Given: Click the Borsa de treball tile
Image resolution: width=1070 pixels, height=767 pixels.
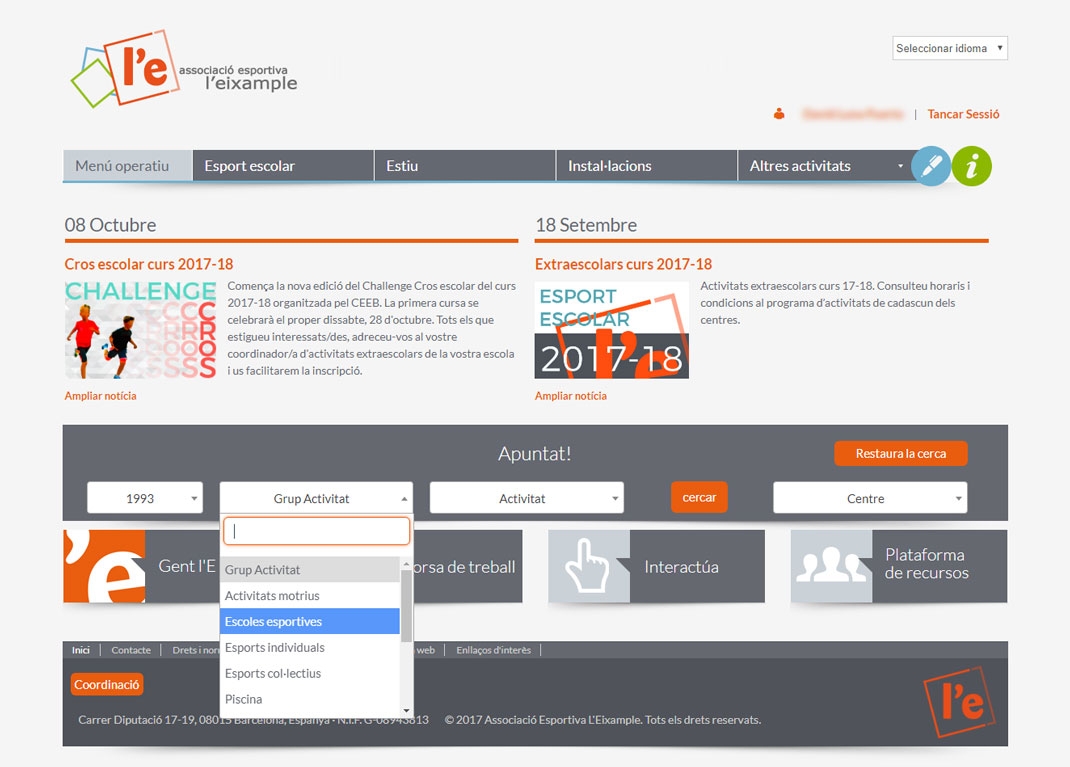Looking at the screenshot, I should click(468, 566).
